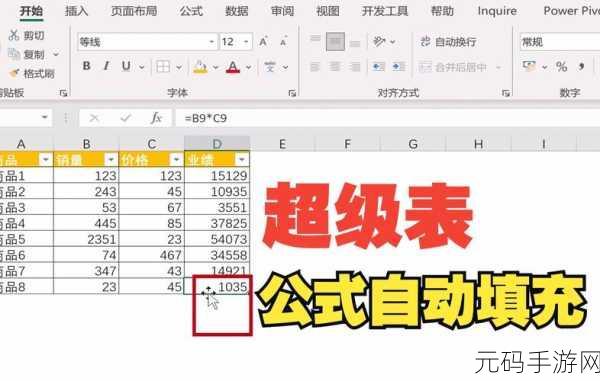Open number format box showing 常规
This screenshot has height=381, width=600.
pyautogui.click(x=559, y=42)
